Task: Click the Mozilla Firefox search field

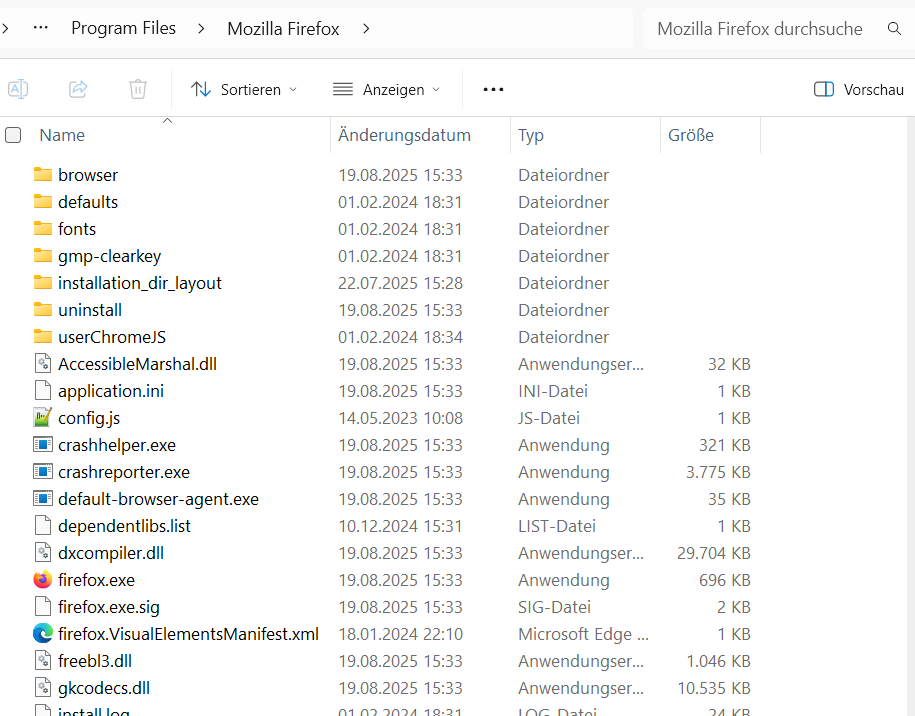Action: pos(760,29)
